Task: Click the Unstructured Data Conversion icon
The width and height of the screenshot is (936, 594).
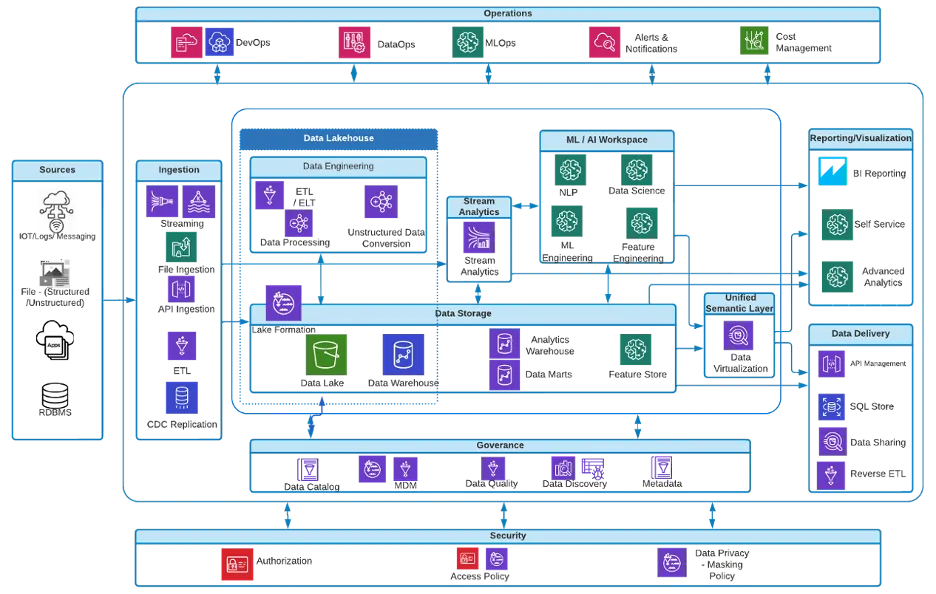Action: pyautogui.click(x=381, y=202)
